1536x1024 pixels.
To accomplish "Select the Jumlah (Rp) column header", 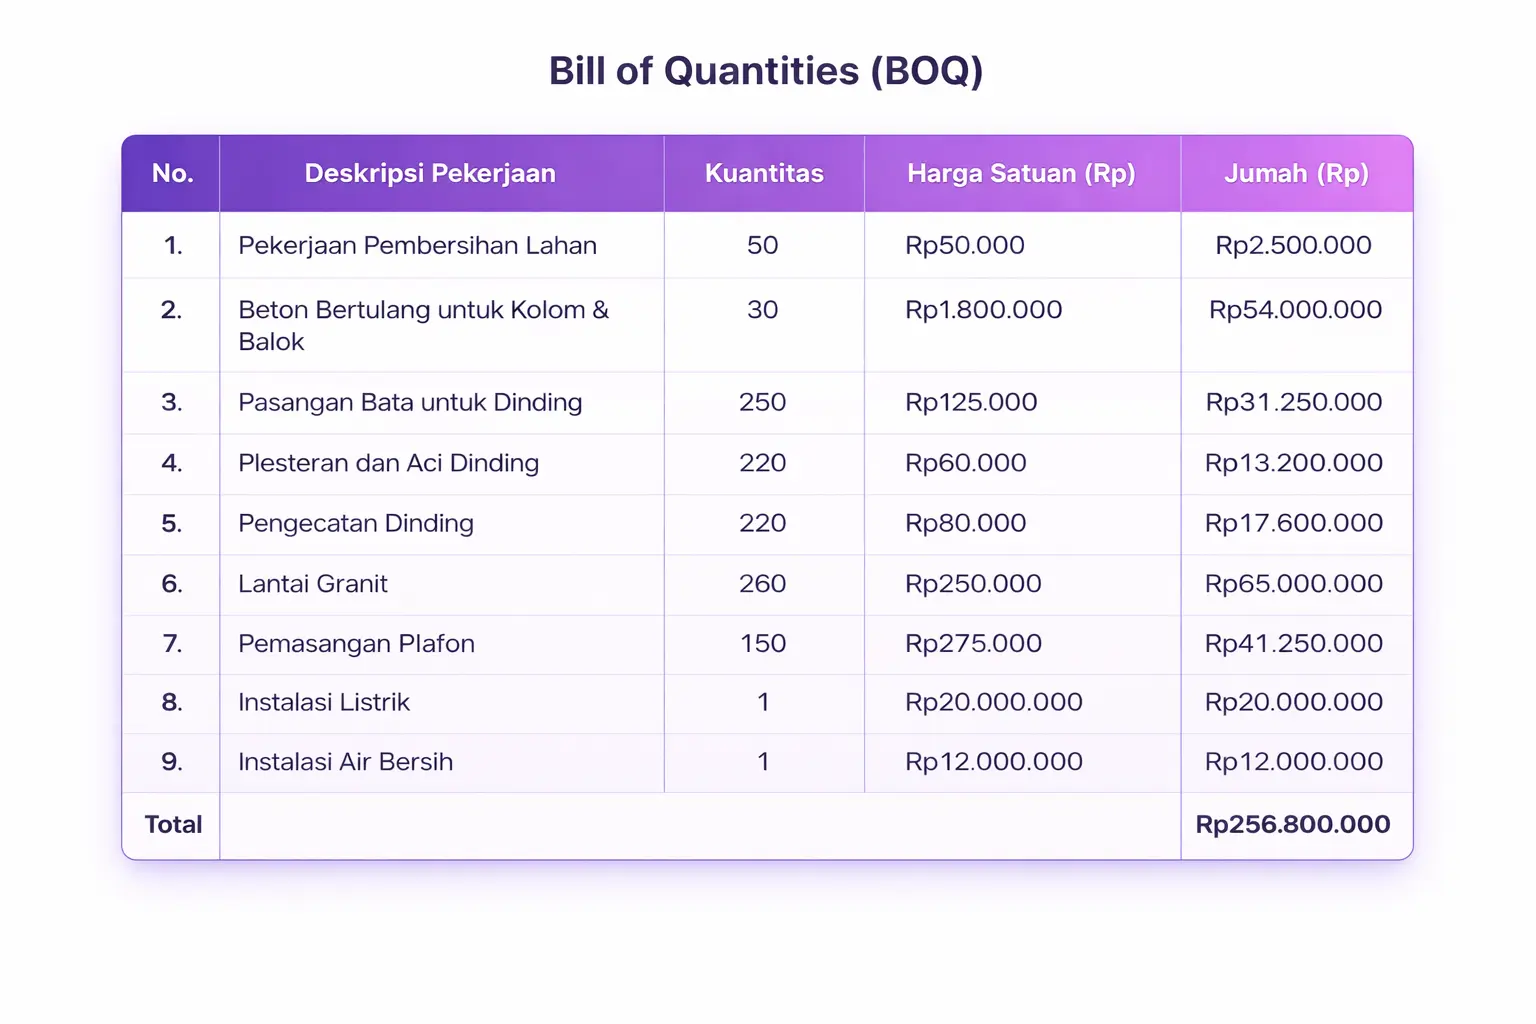I will (1296, 174).
